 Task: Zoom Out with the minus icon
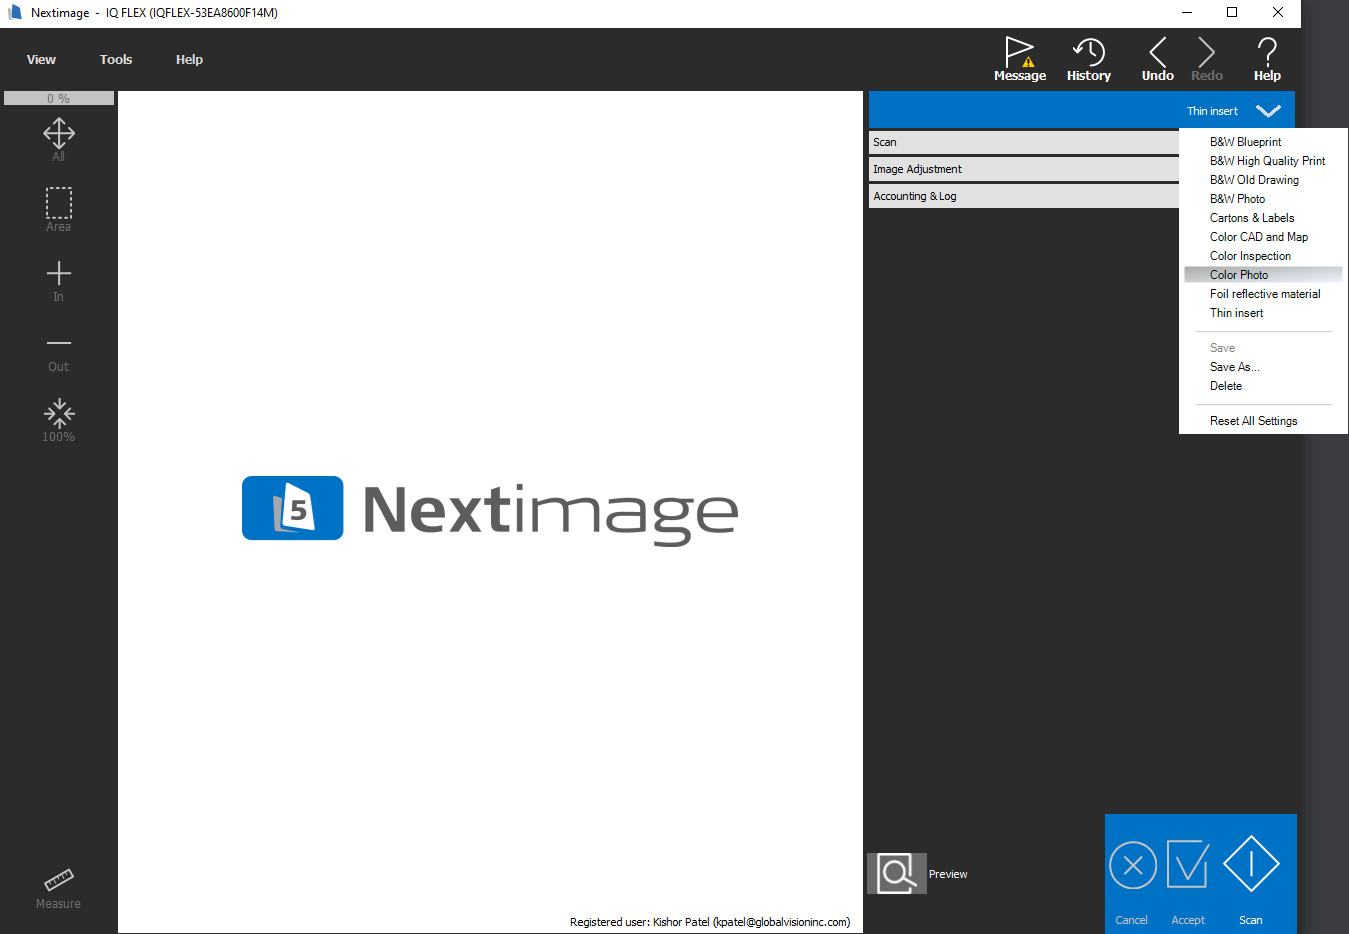[59, 349]
